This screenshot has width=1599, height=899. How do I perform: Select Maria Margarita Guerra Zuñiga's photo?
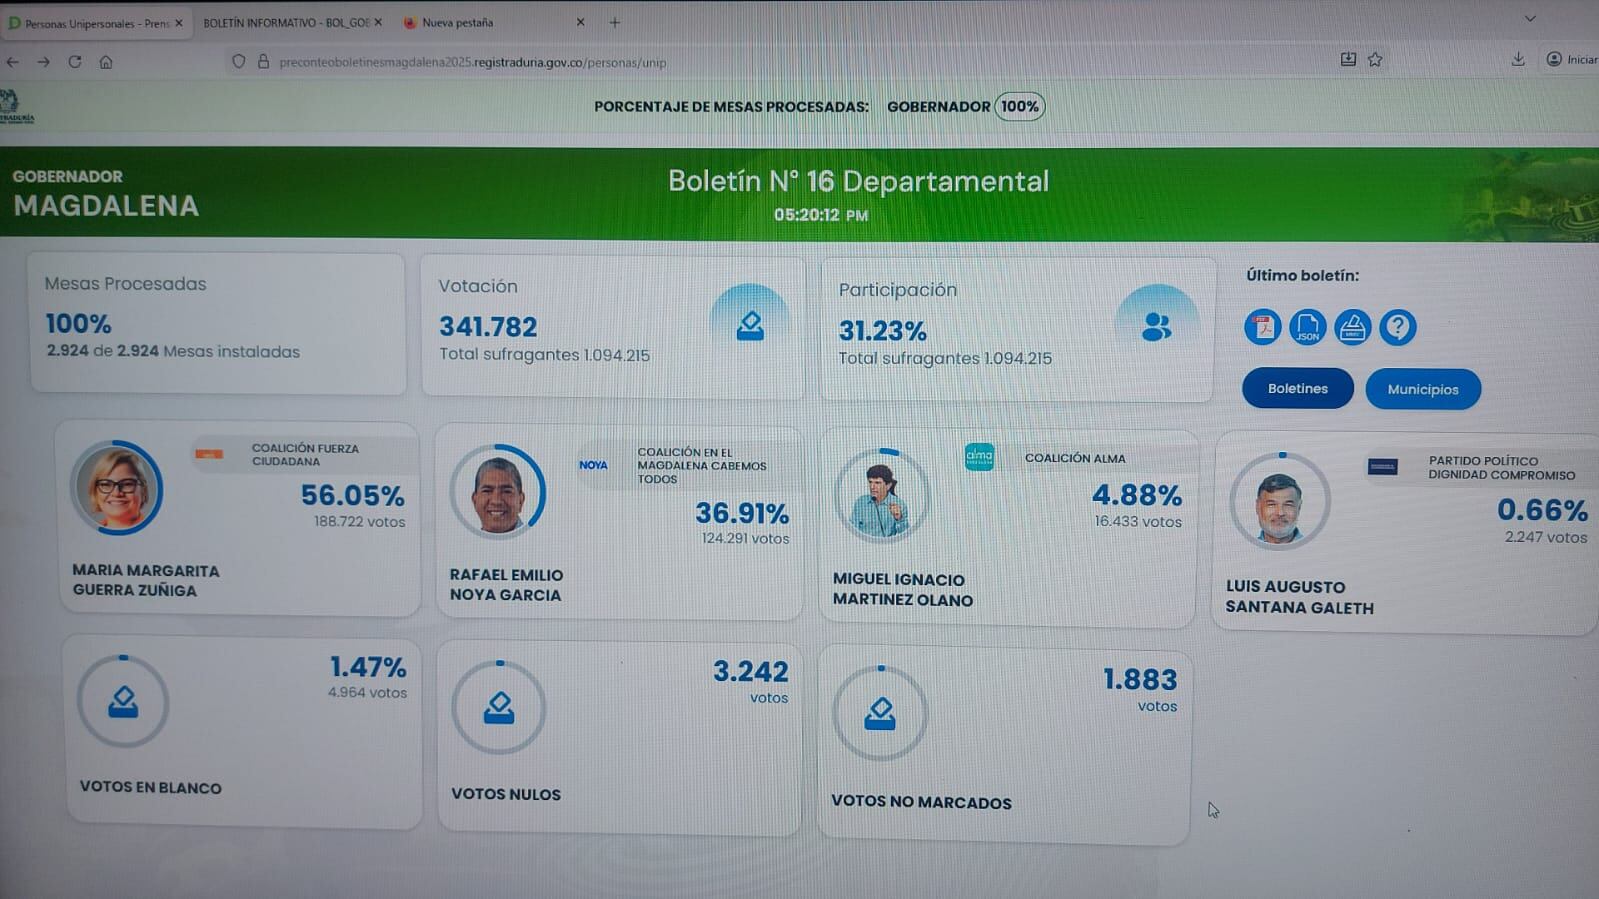[117, 489]
